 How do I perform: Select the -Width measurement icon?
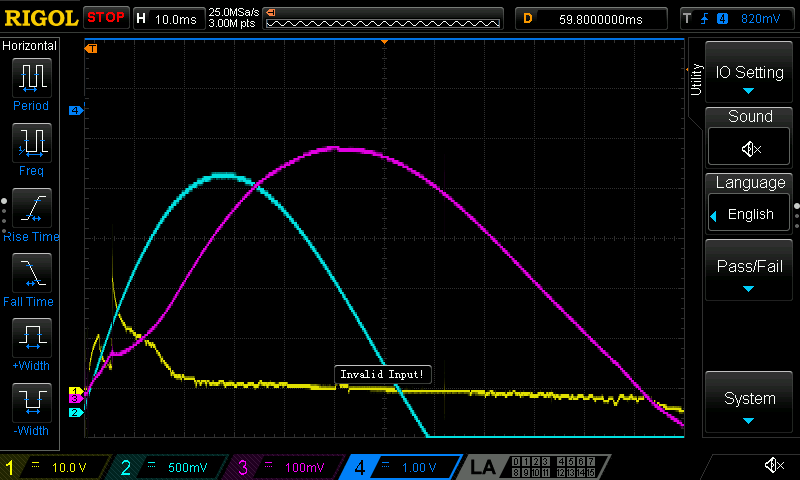[x=30, y=405]
